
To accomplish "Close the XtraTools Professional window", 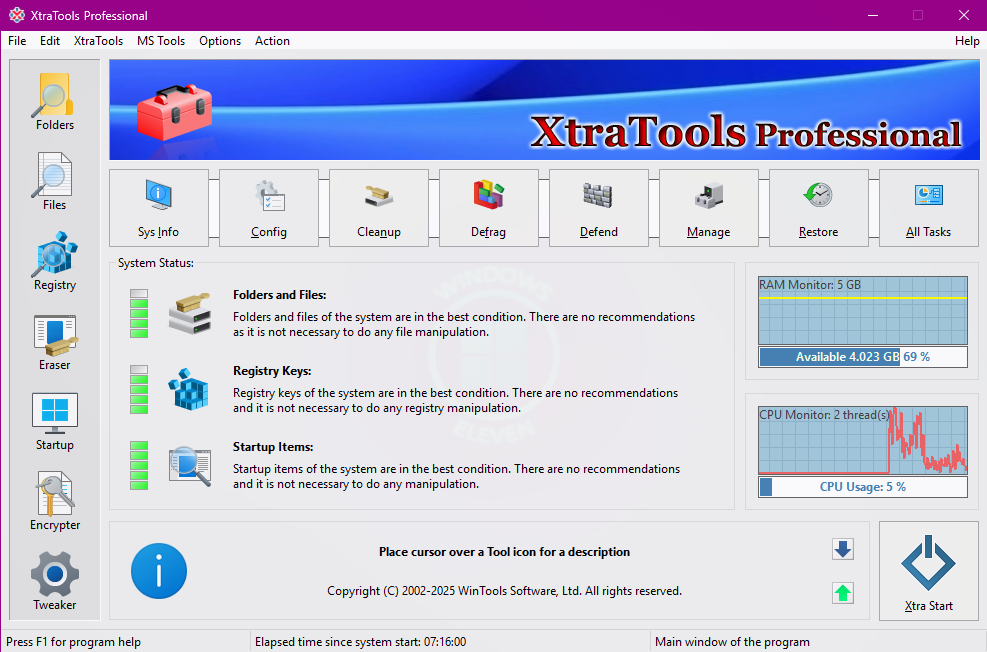I will 964,15.
